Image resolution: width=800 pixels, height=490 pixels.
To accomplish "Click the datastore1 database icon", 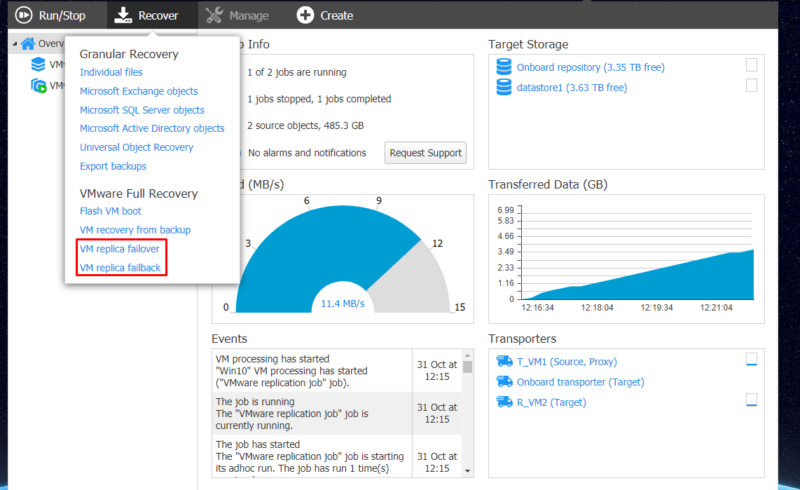I will pos(504,87).
